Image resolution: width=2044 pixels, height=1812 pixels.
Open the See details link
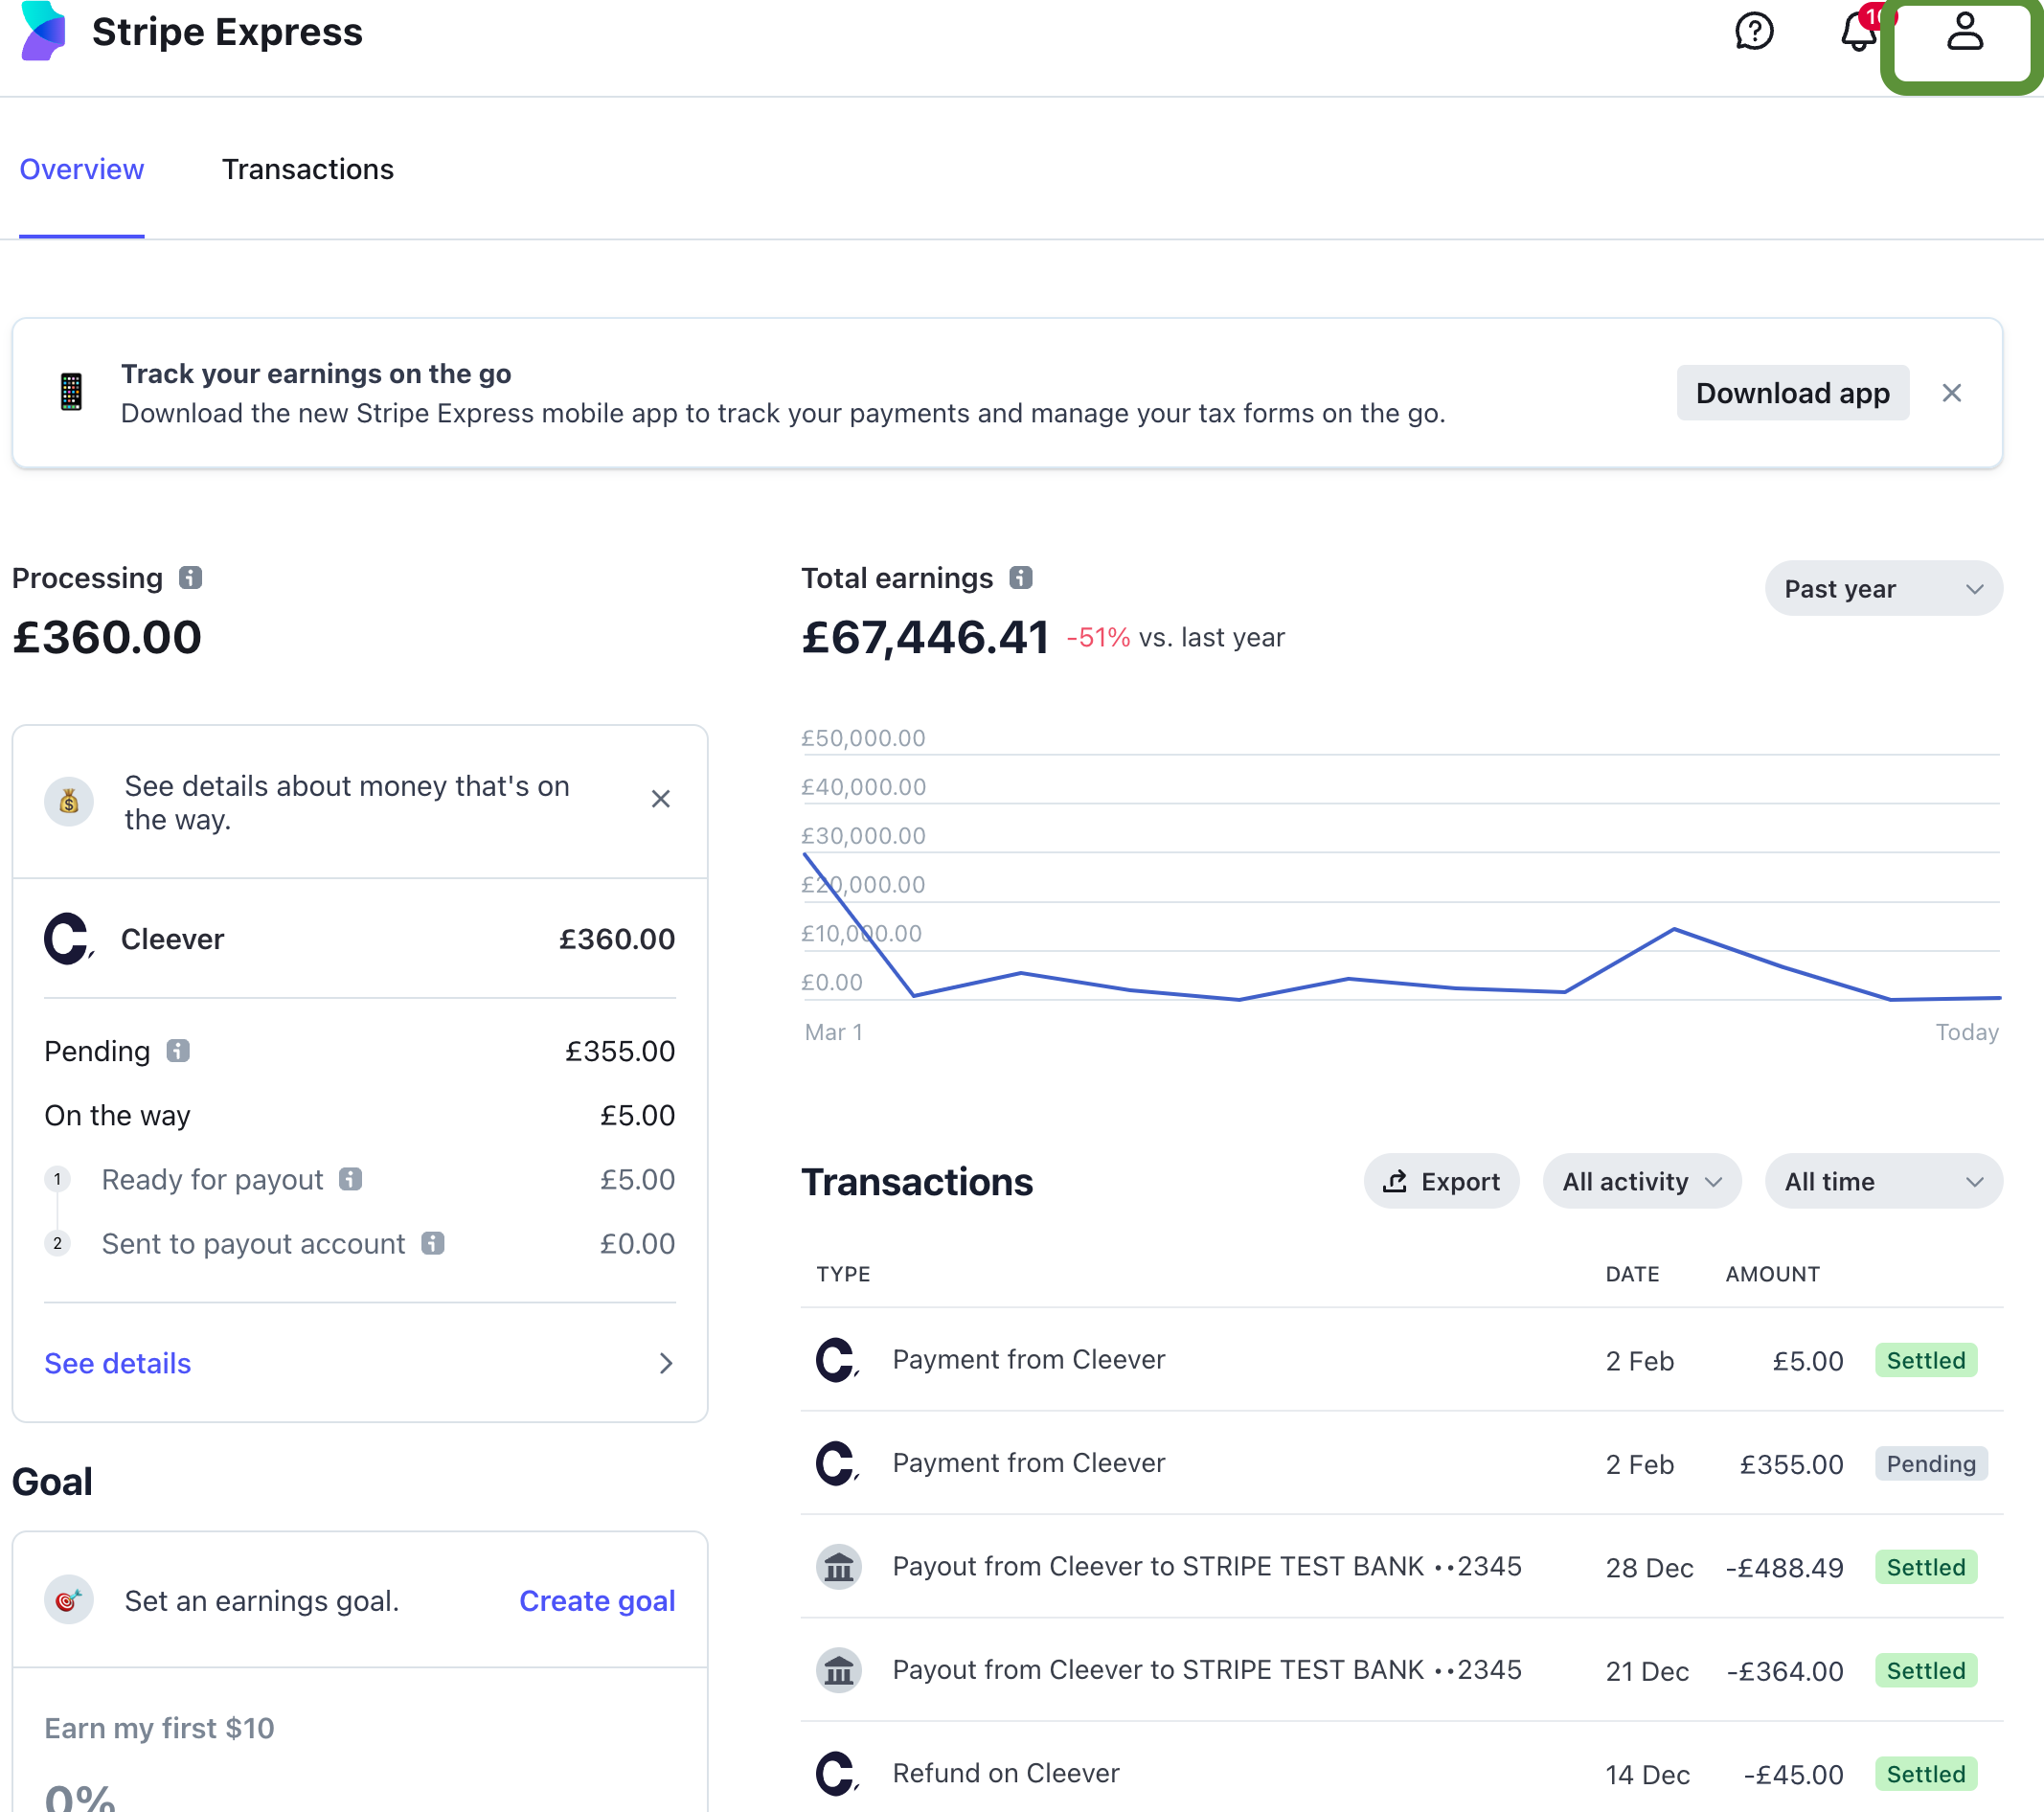(118, 1363)
